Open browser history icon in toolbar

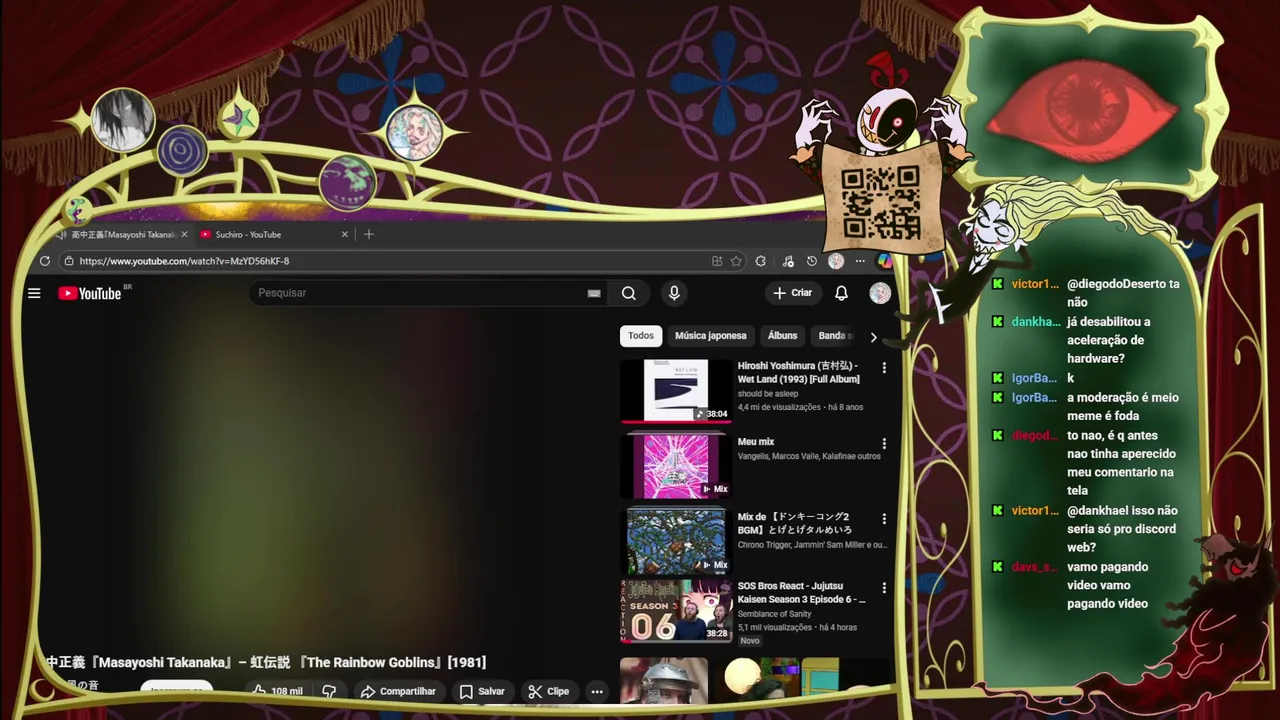[812, 261]
